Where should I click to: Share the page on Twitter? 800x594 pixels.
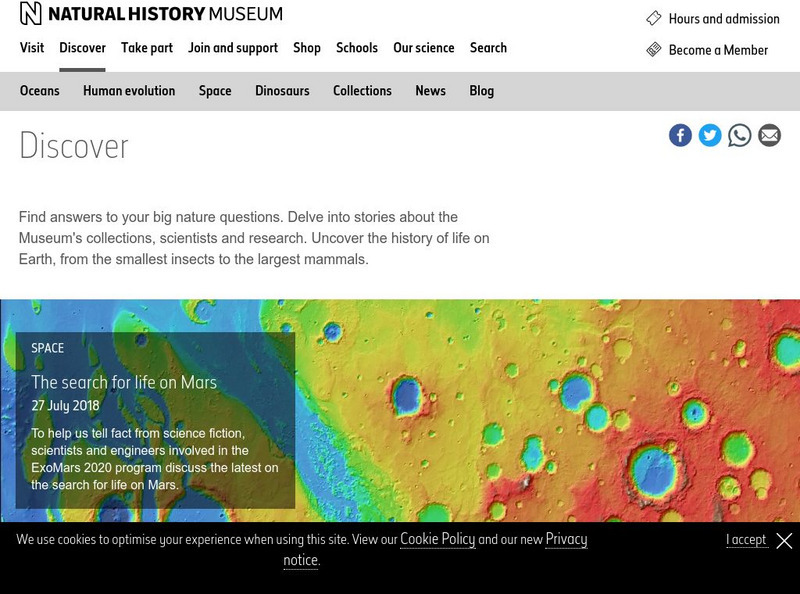tap(709, 135)
